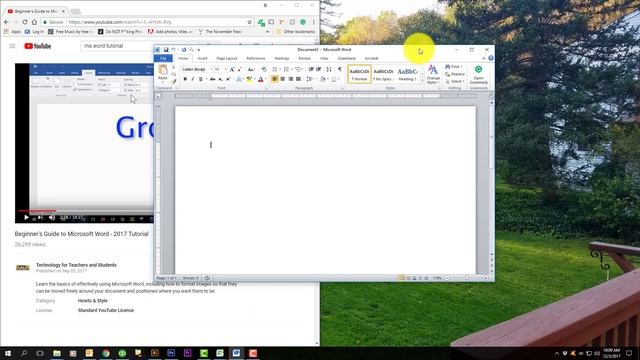Click the Paste icon in Word
The image size is (640, 360).
(163, 70)
